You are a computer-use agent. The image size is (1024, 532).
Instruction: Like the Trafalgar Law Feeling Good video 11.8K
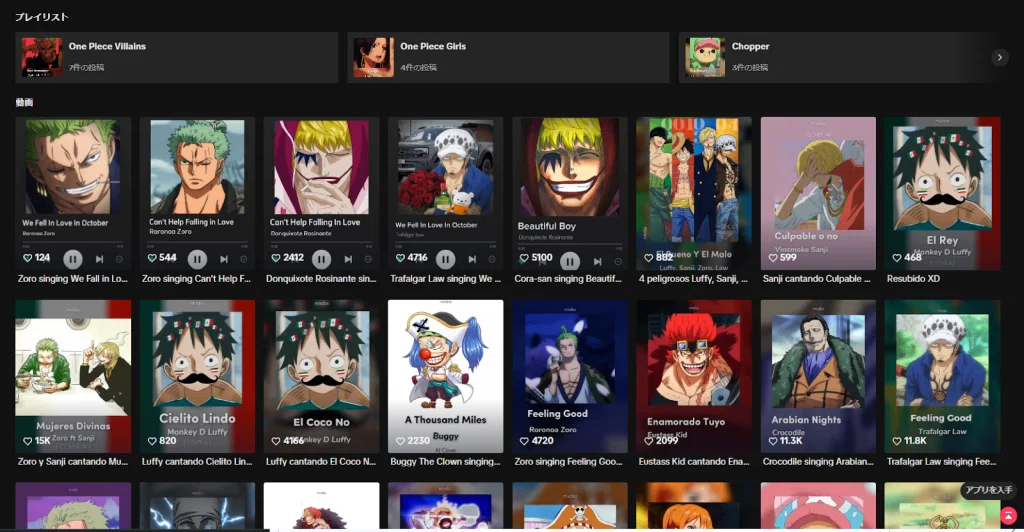pyautogui.click(x=897, y=441)
